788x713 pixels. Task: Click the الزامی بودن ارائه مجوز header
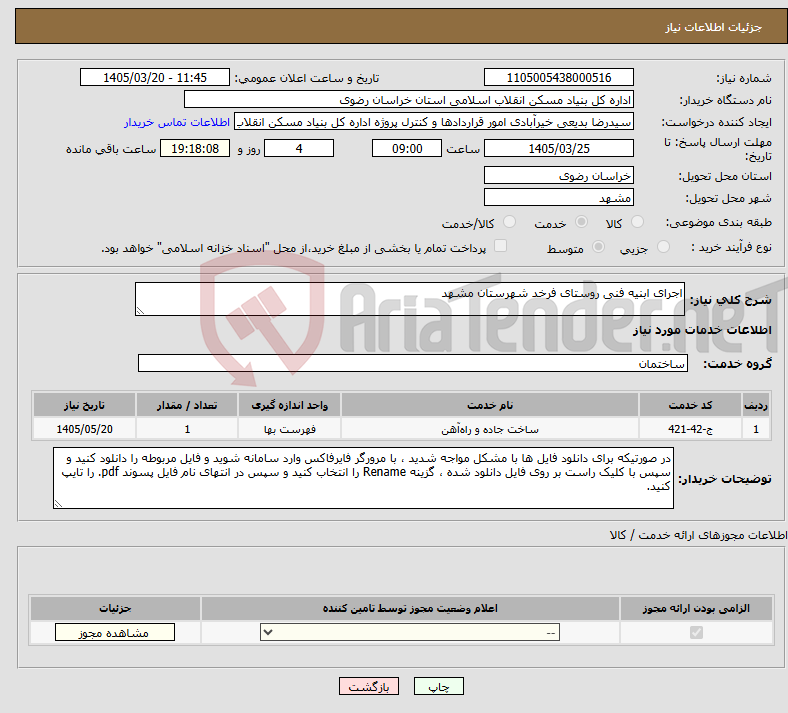point(696,608)
